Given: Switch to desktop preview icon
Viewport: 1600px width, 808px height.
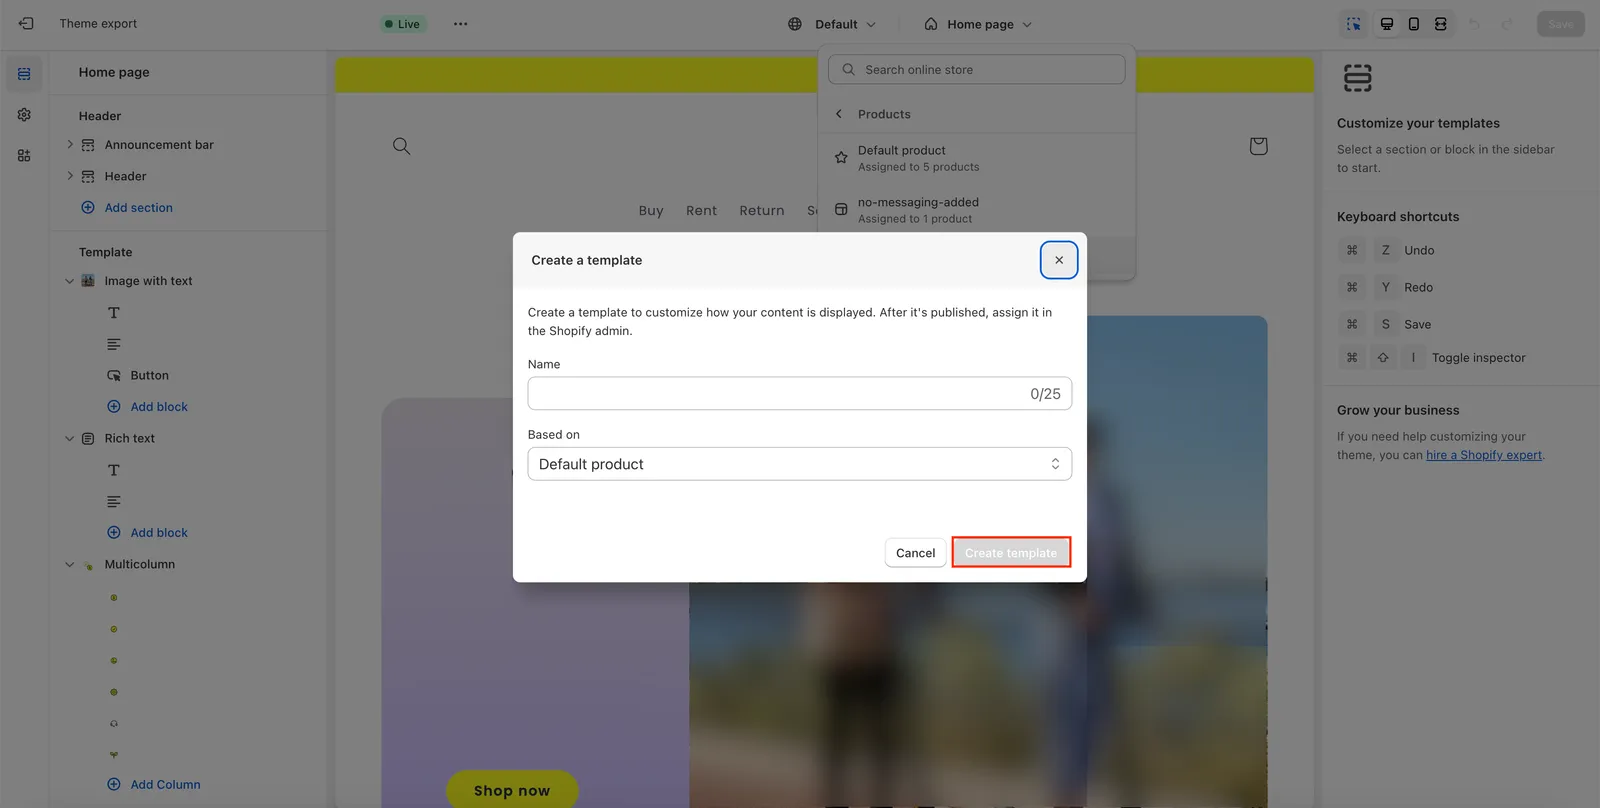Looking at the screenshot, I should 1387,24.
